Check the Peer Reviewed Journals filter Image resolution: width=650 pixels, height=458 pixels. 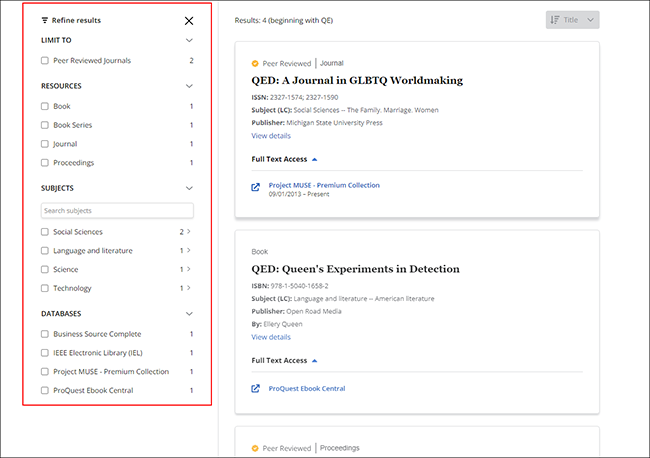point(45,61)
